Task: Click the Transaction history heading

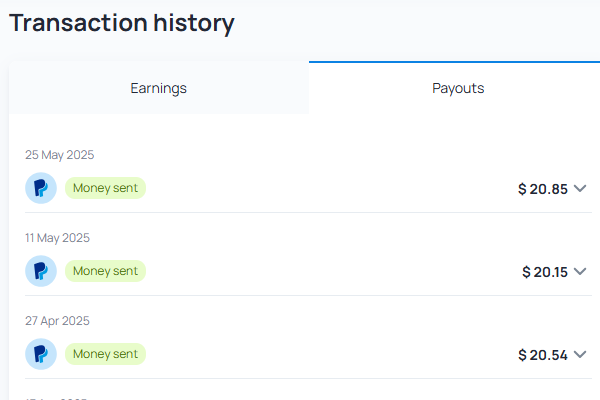Action: [122, 23]
